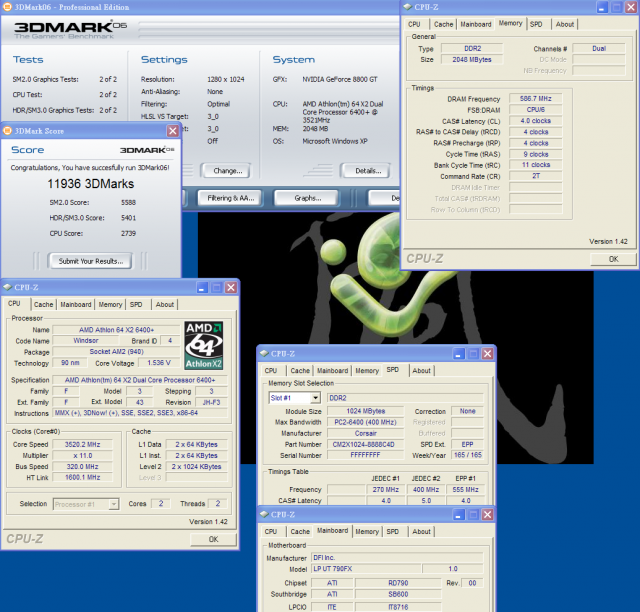Click Filtering & AA... button
The height and width of the screenshot is (612, 640).
[231, 198]
